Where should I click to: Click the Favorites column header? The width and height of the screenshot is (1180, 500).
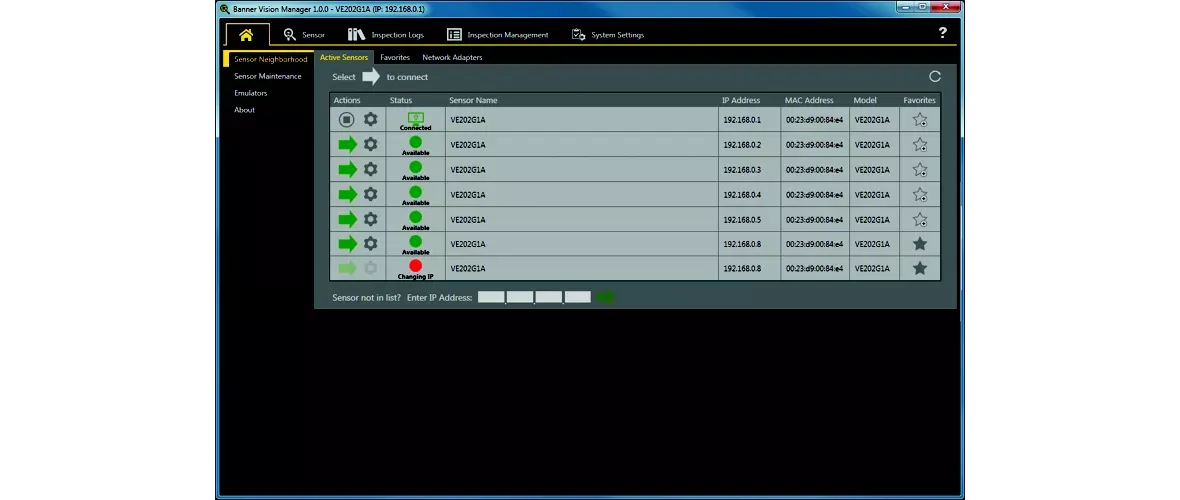(x=920, y=100)
